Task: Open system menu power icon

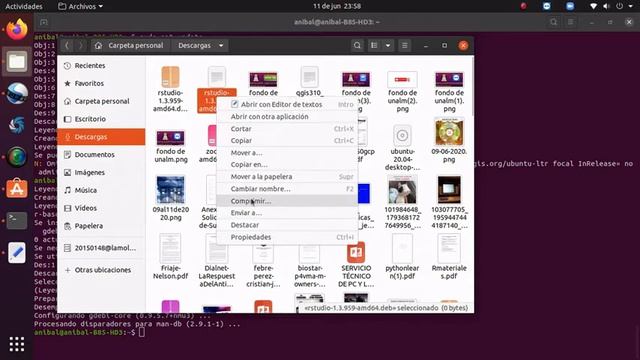Action: (620, 6)
